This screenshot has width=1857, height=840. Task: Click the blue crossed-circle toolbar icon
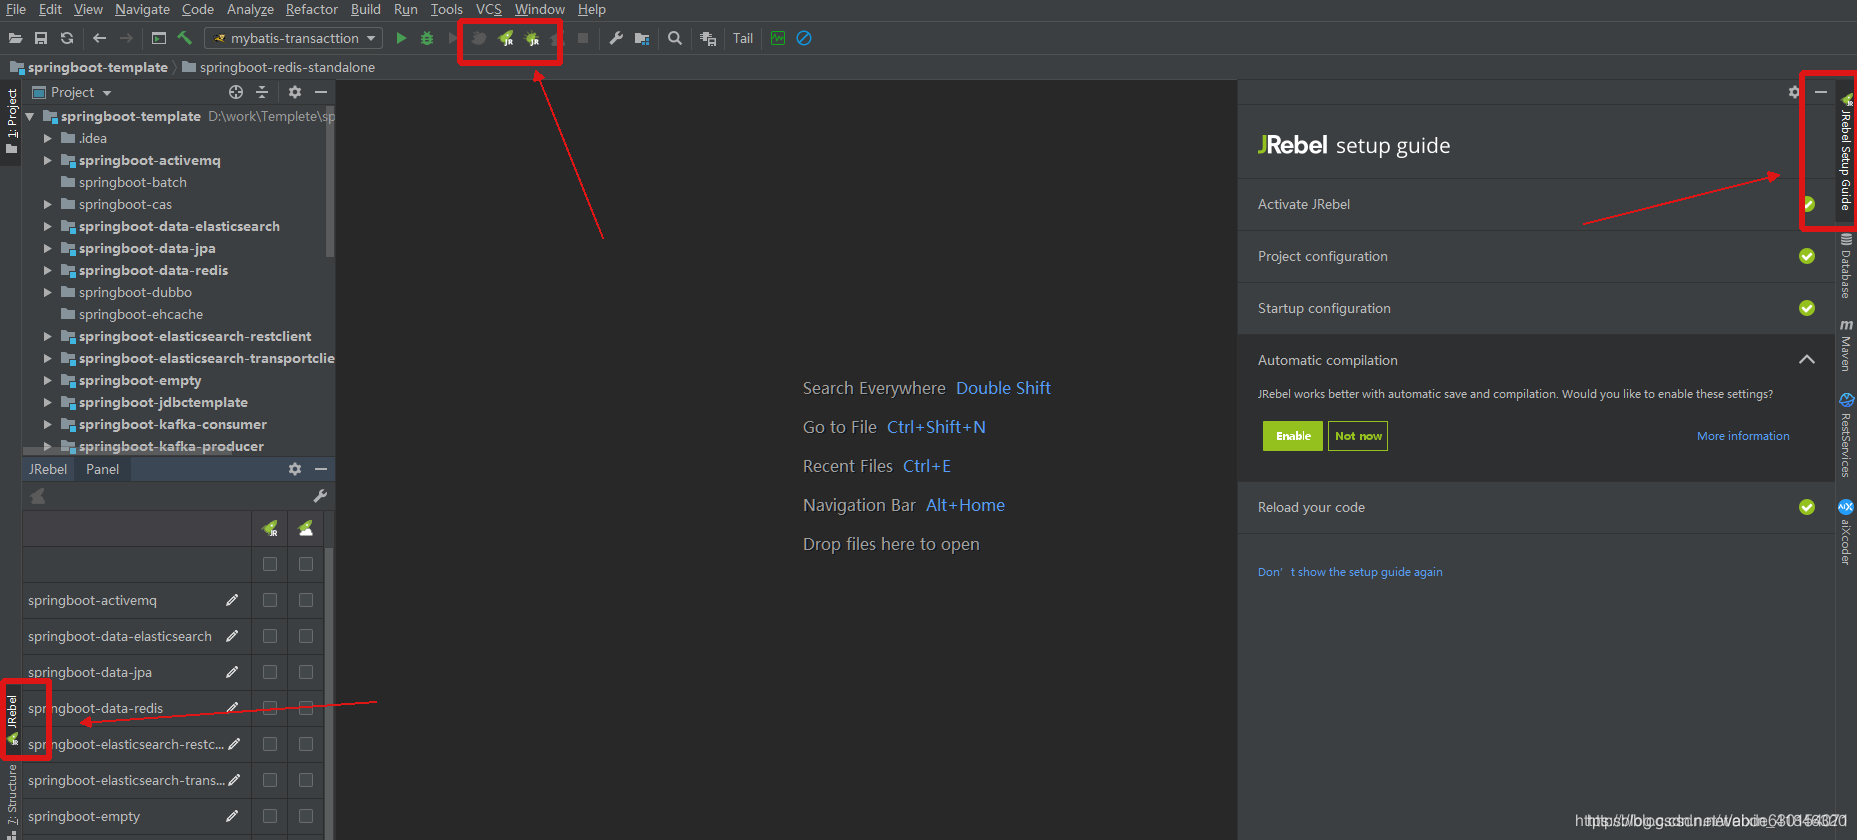click(x=804, y=38)
